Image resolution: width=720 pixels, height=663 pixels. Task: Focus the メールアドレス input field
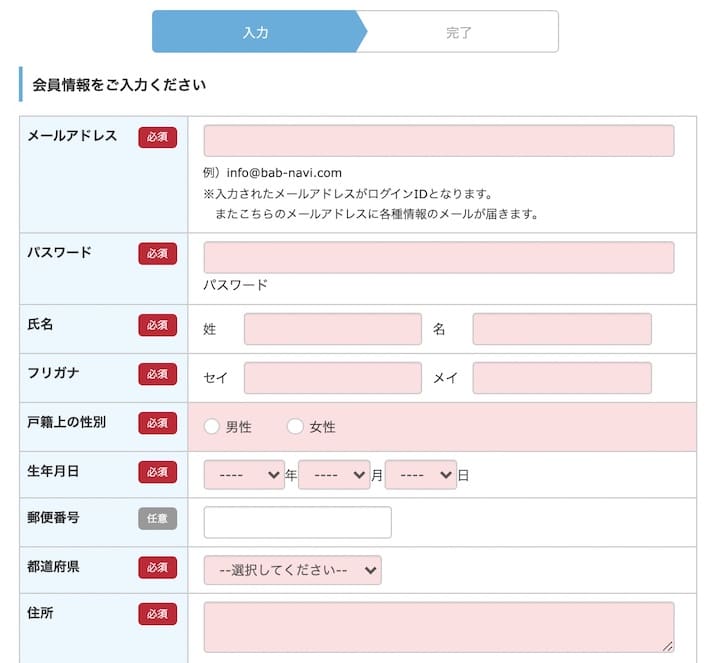click(438, 141)
